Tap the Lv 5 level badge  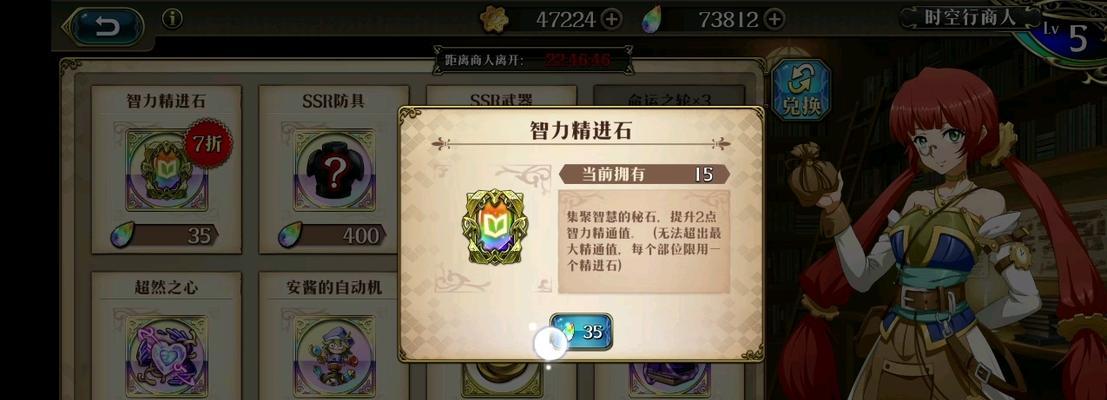(x=1069, y=35)
